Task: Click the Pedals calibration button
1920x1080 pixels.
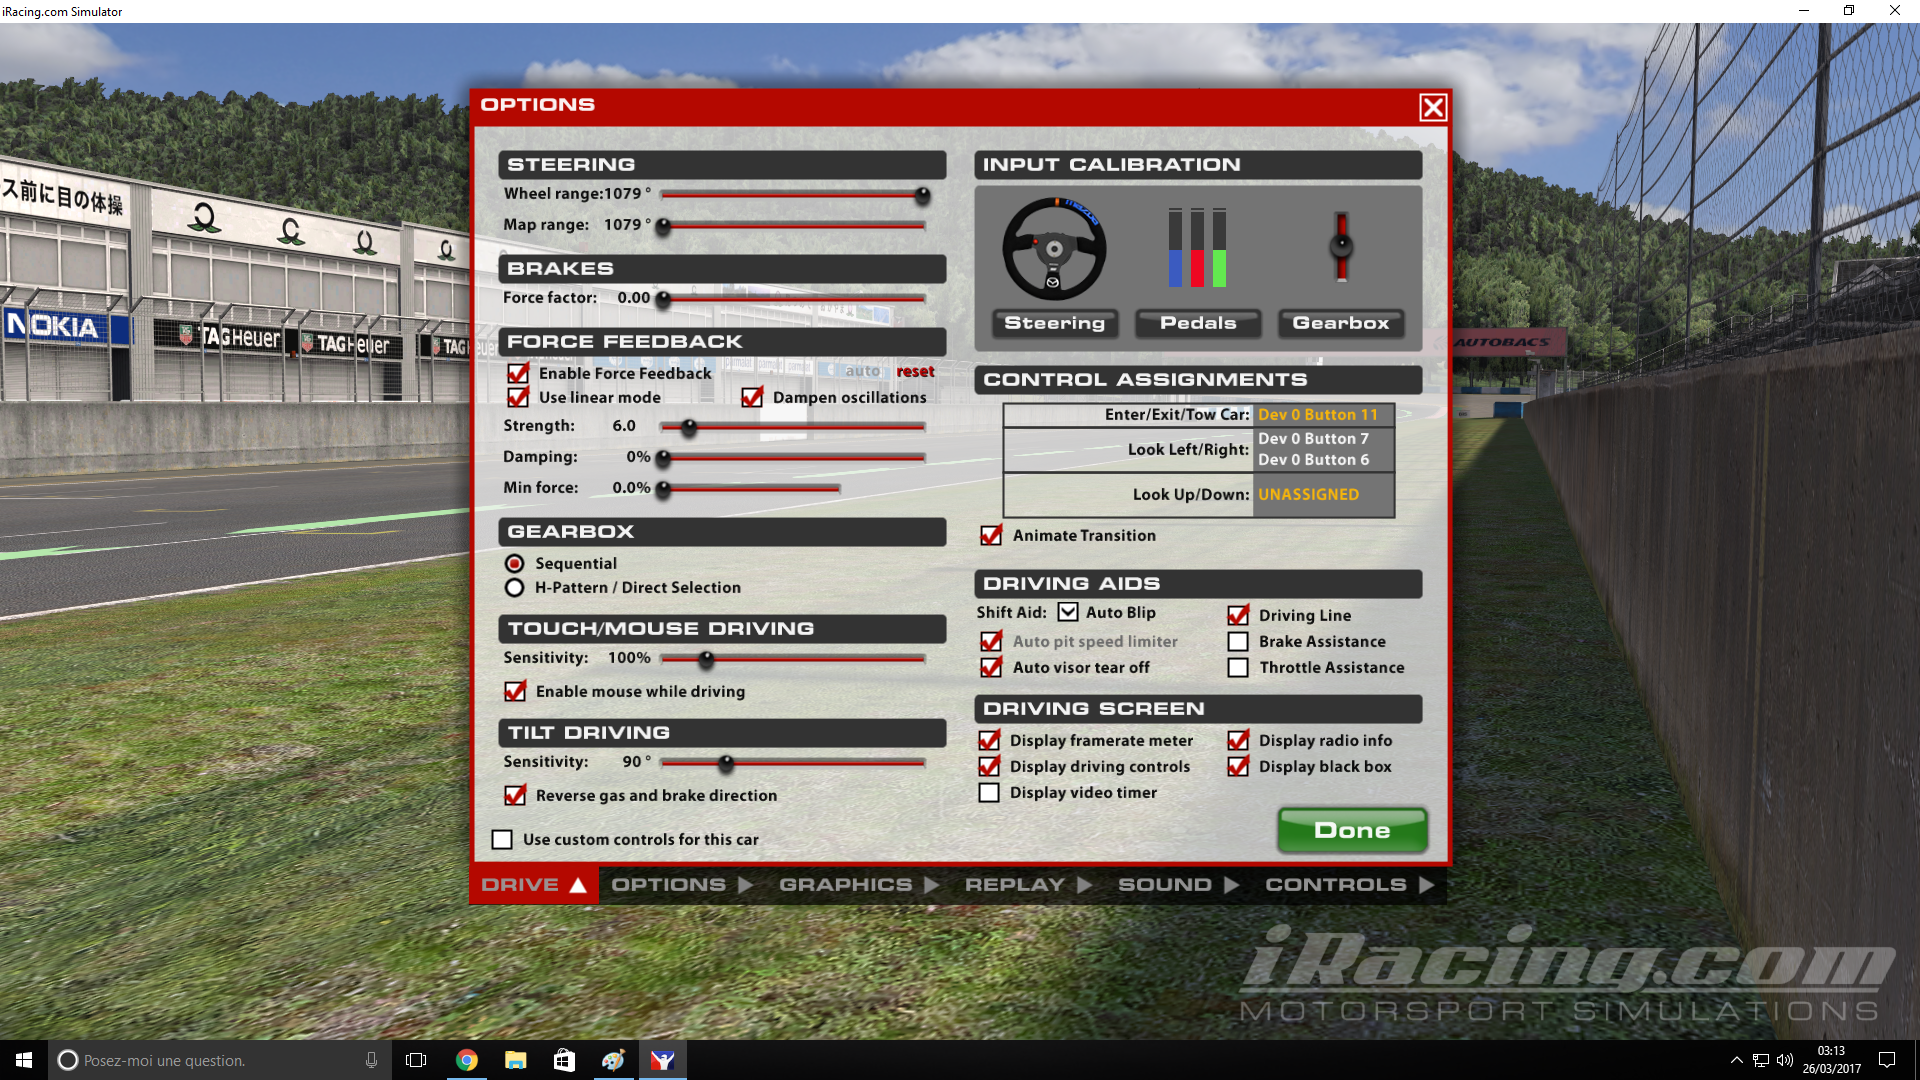Action: pyautogui.click(x=1198, y=323)
